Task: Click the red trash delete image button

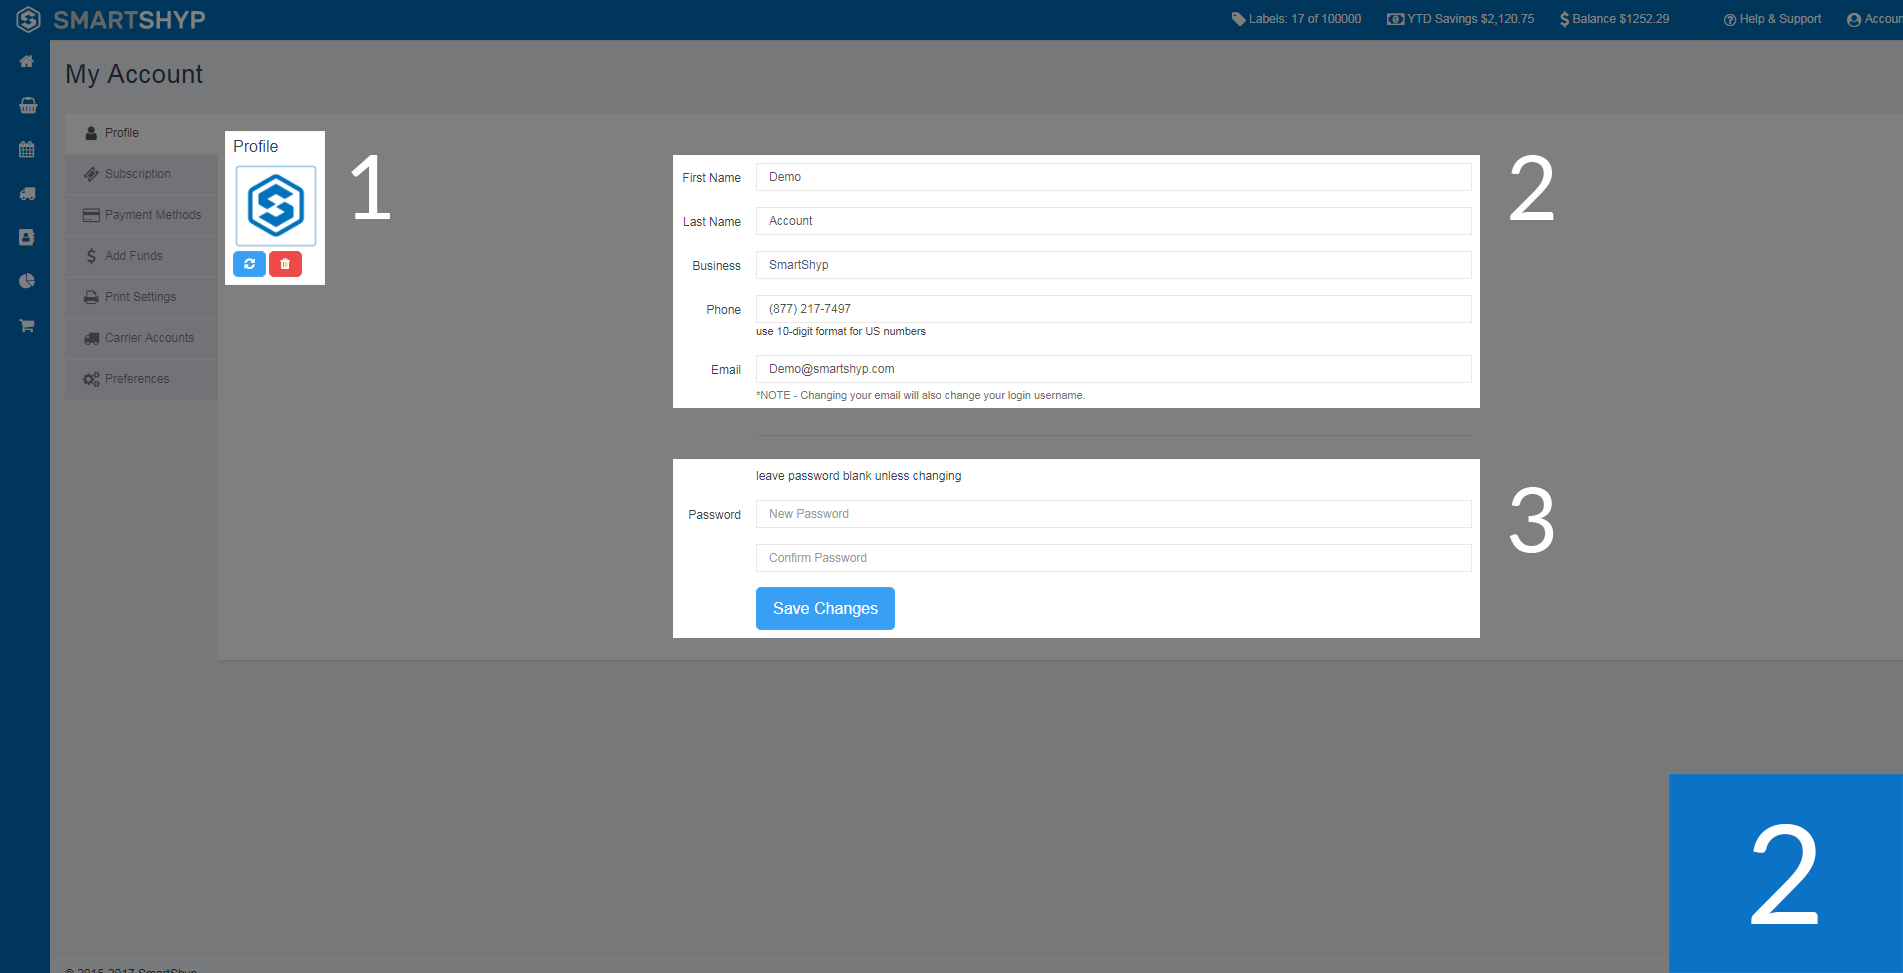Action: click(285, 264)
